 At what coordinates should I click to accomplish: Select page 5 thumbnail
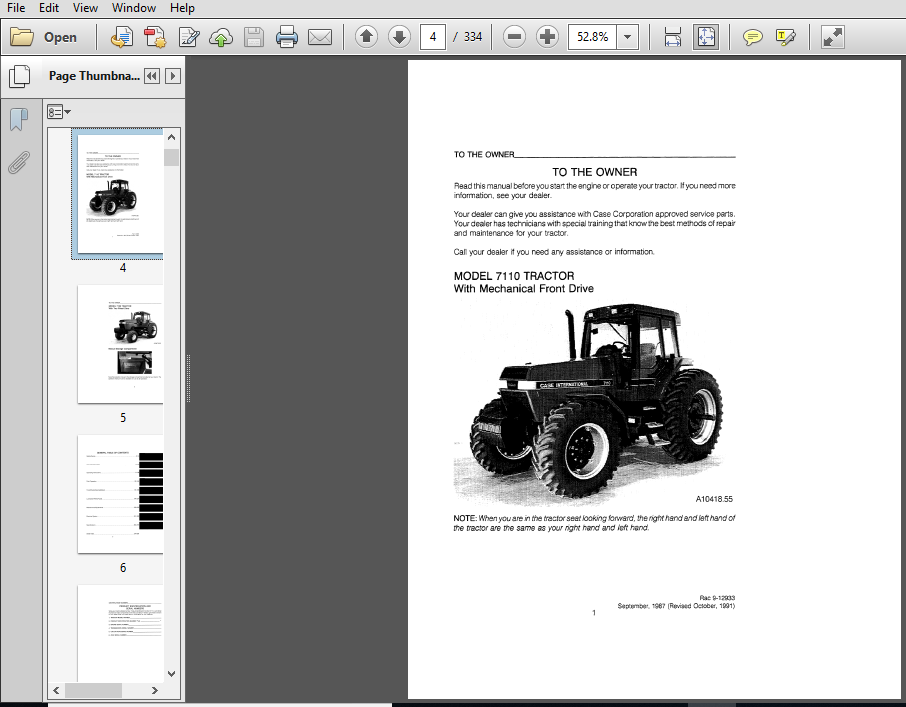(x=120, y=344)
